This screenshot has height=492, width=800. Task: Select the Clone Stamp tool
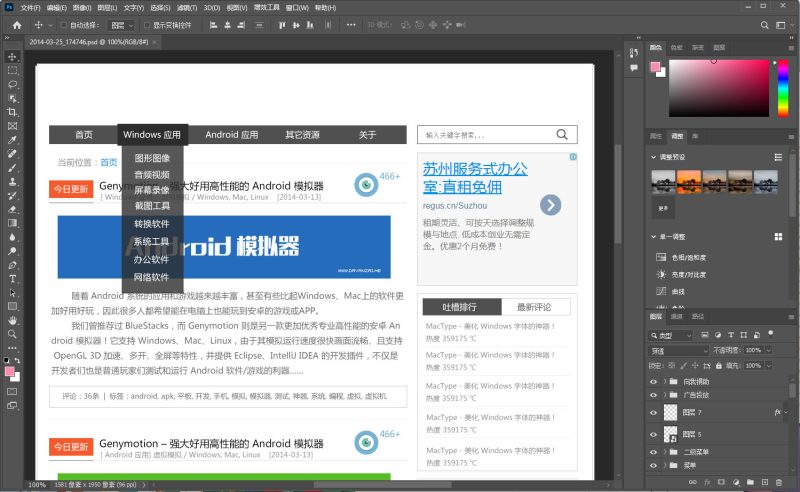pos(12,181)
